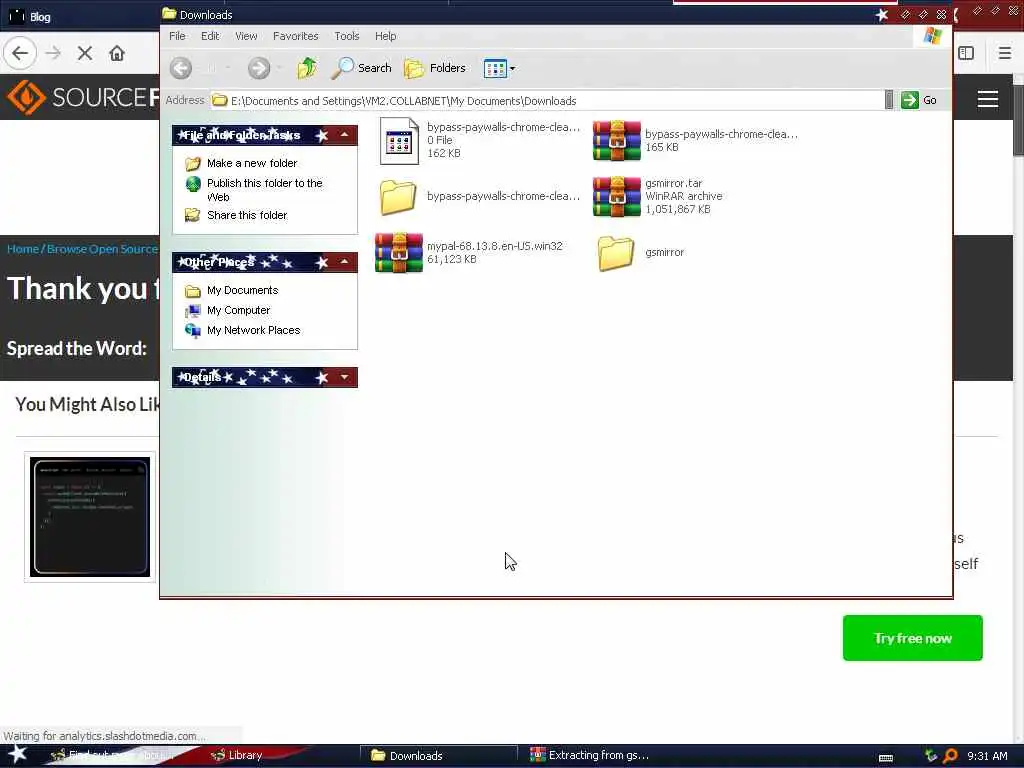Collapse File and Folder Tasks panel
Image resolution: width=1024 pixels, height=768 pixels.
tap(344, 135)
